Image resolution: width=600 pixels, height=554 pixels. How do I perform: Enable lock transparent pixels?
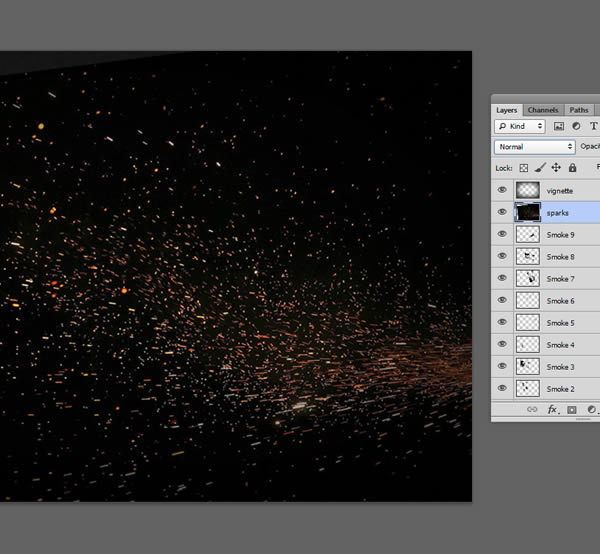pos(523,168)
